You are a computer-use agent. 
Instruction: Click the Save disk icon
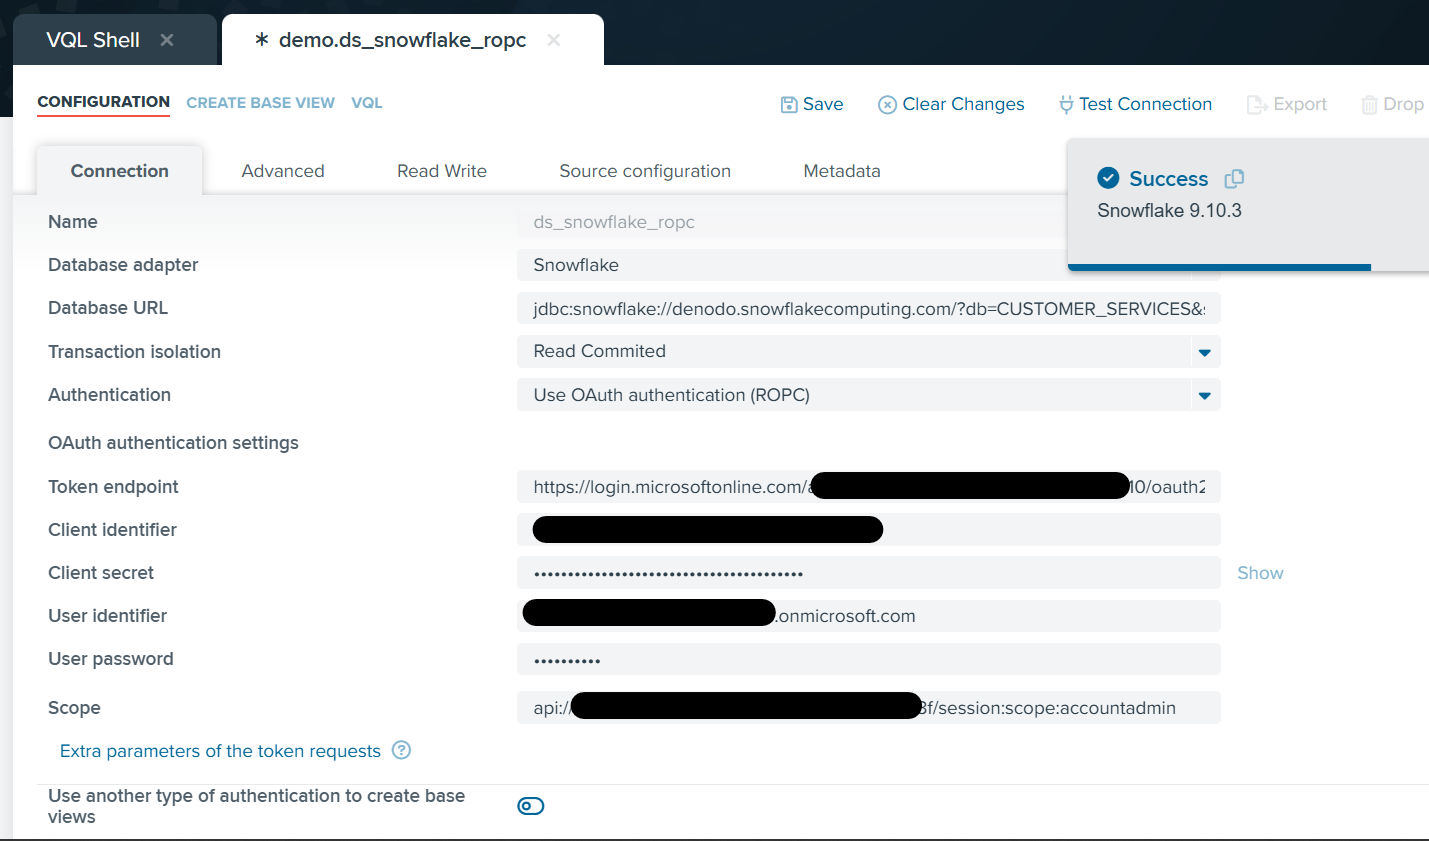tap(789, 105)
